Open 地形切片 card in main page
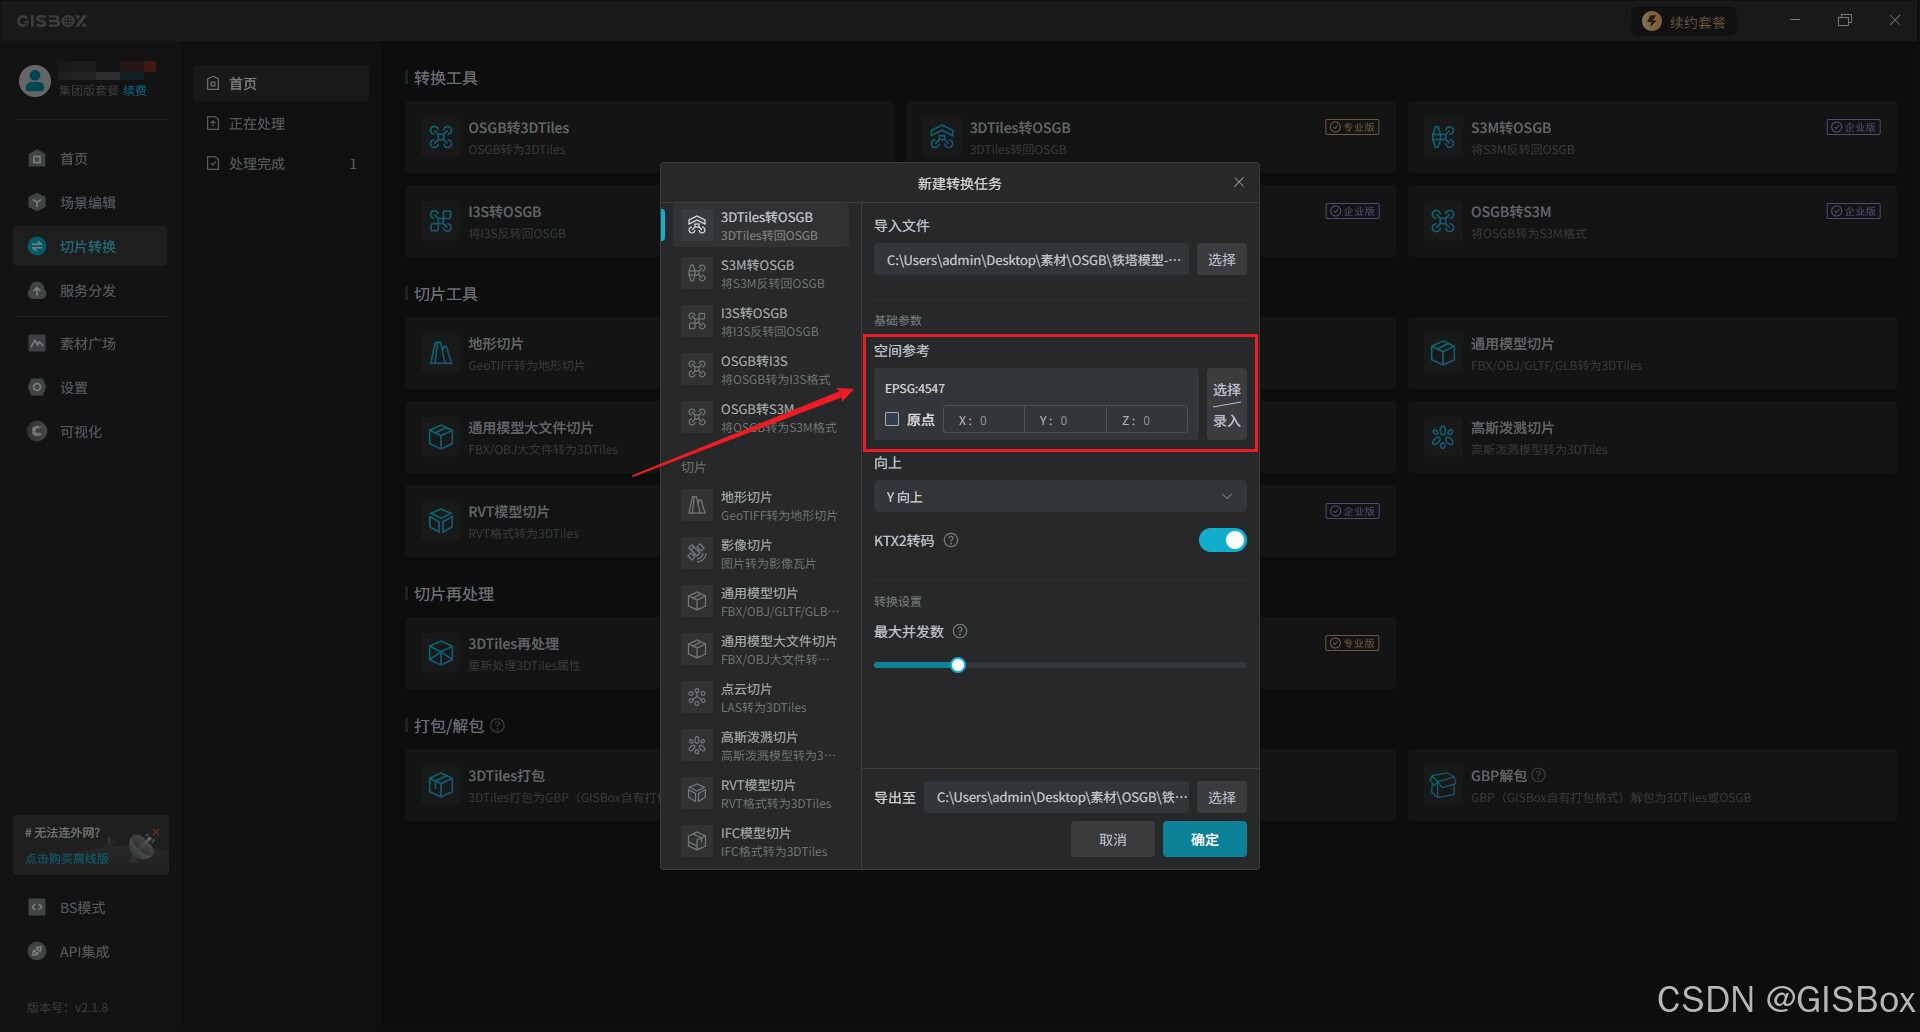 click(x=532, y=353)
